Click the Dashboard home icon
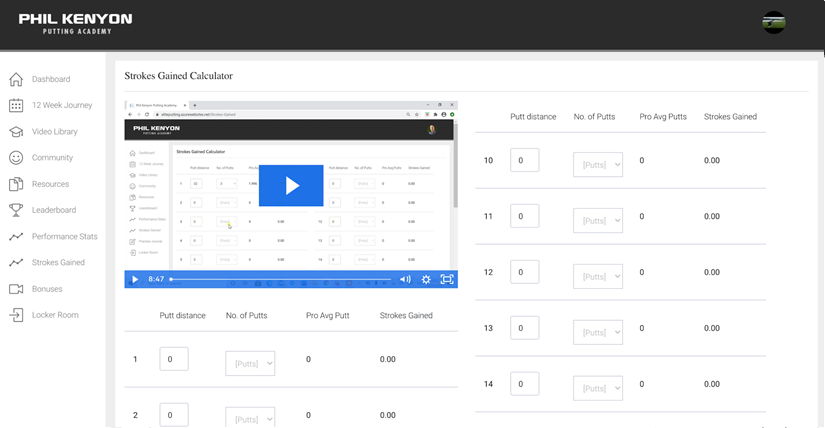 [x=16, y=79]
